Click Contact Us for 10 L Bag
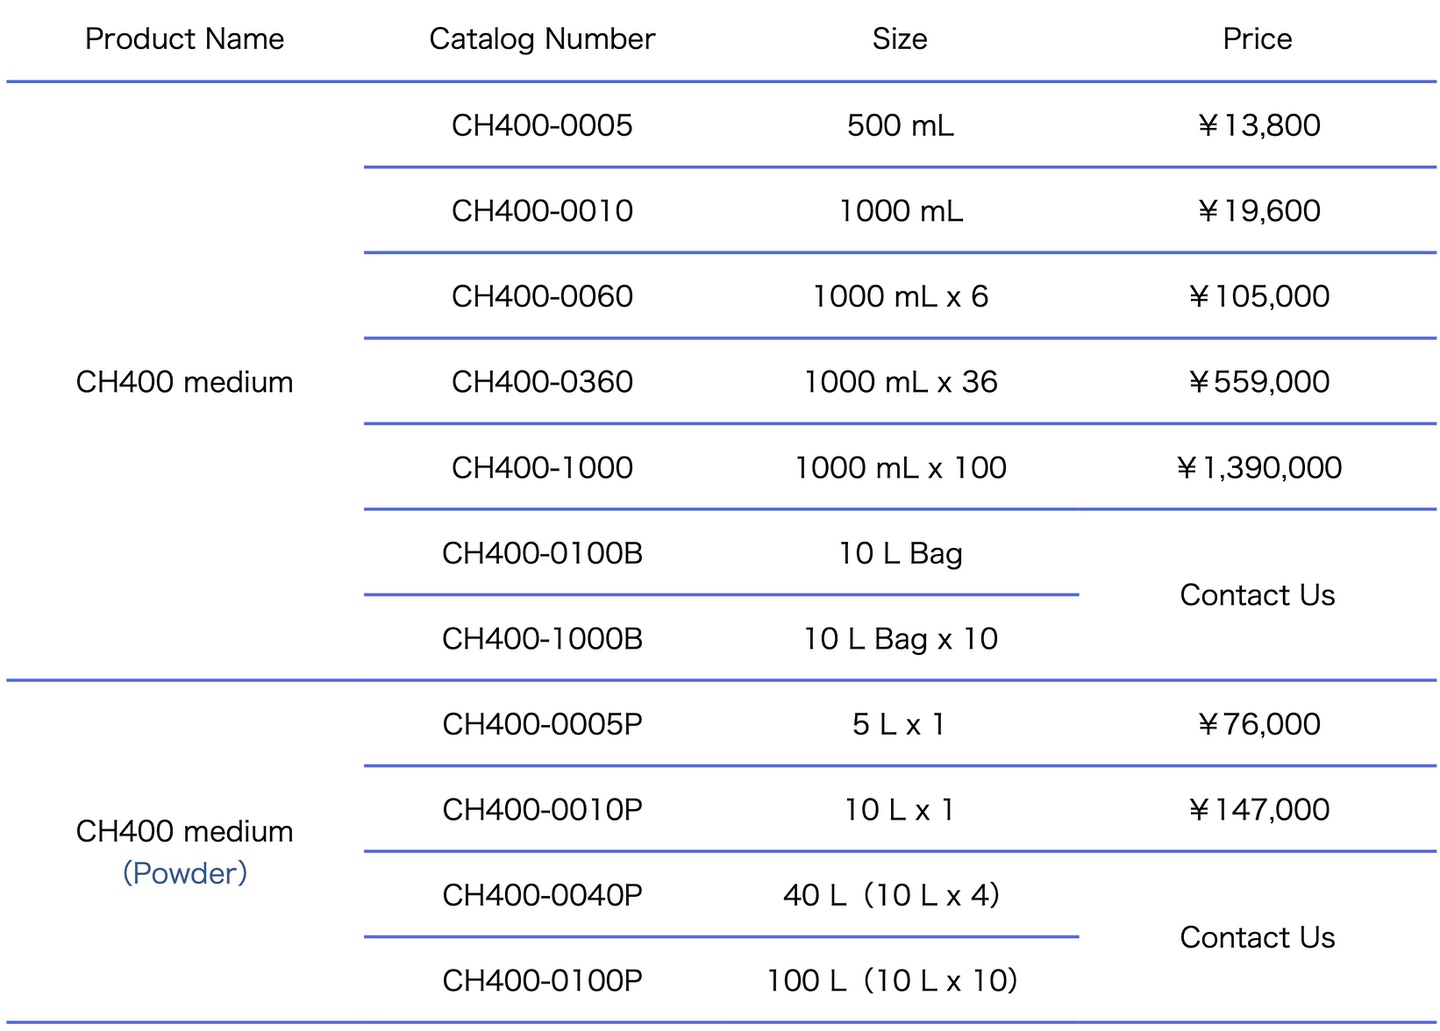The height and width of the screenshot is (1031, 1440). (1257, 595)
